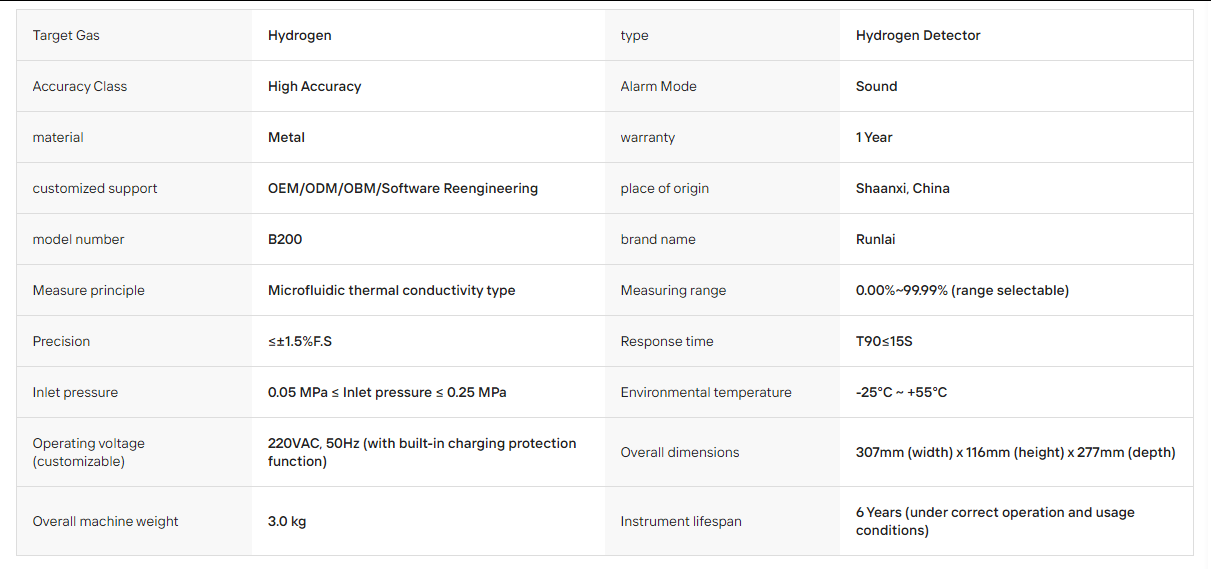
Task: Select 'Microfluidic thermal conductivity type' value
Action: click(392, 290)
